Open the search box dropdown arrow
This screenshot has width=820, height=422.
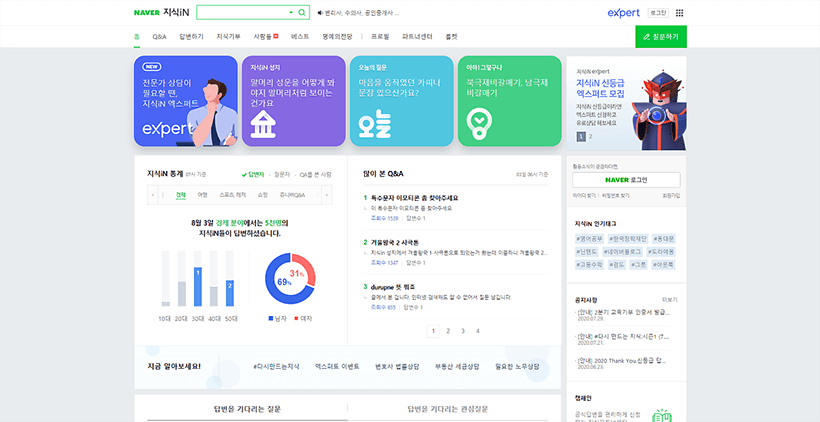(x=291, y=13)
